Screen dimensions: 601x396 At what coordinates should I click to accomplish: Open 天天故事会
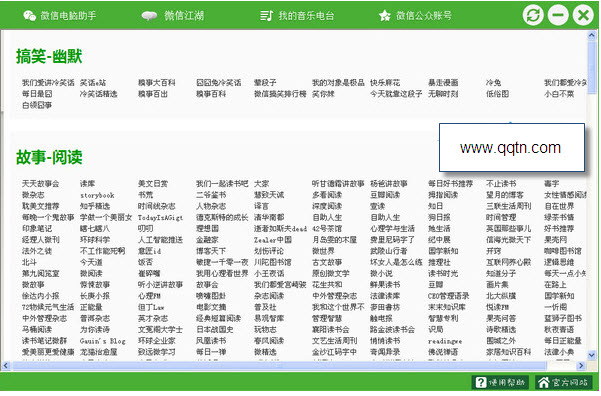(x=41, y=184)
